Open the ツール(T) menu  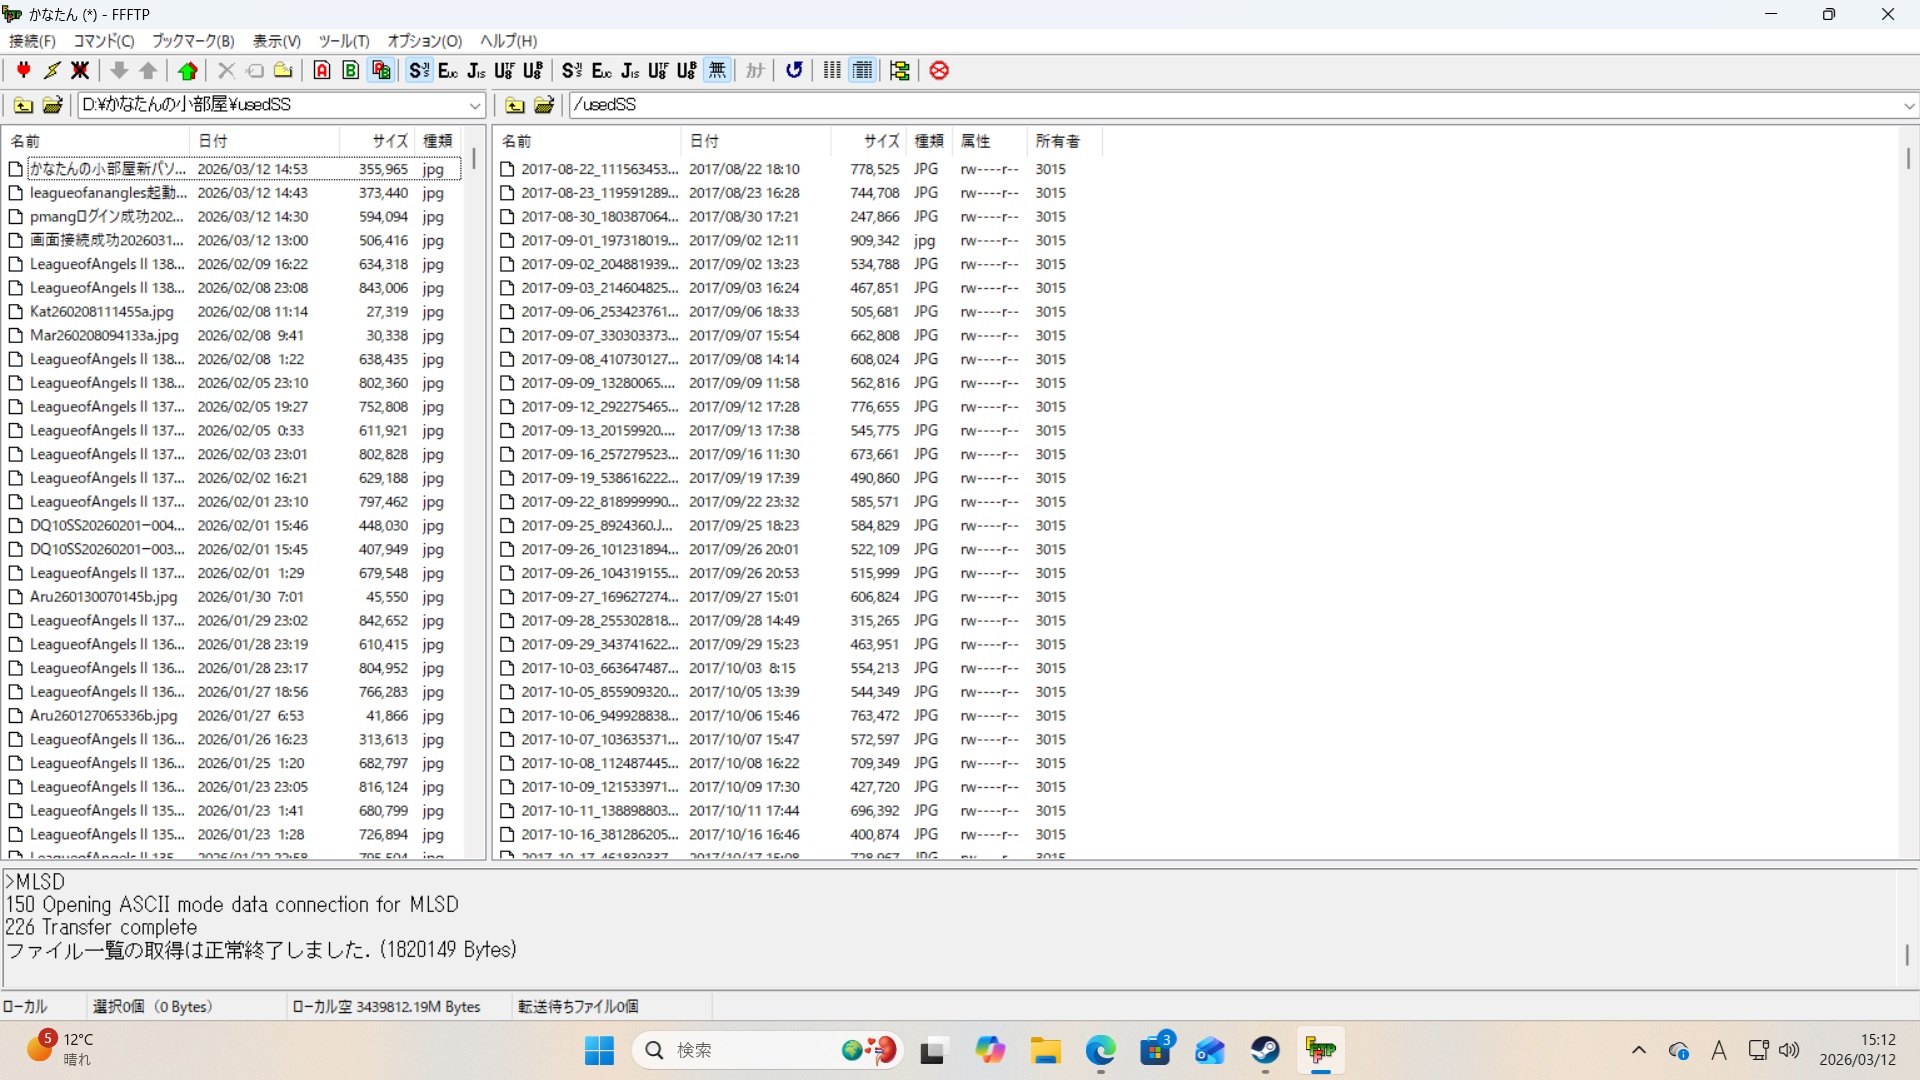(x=344, y=41)
